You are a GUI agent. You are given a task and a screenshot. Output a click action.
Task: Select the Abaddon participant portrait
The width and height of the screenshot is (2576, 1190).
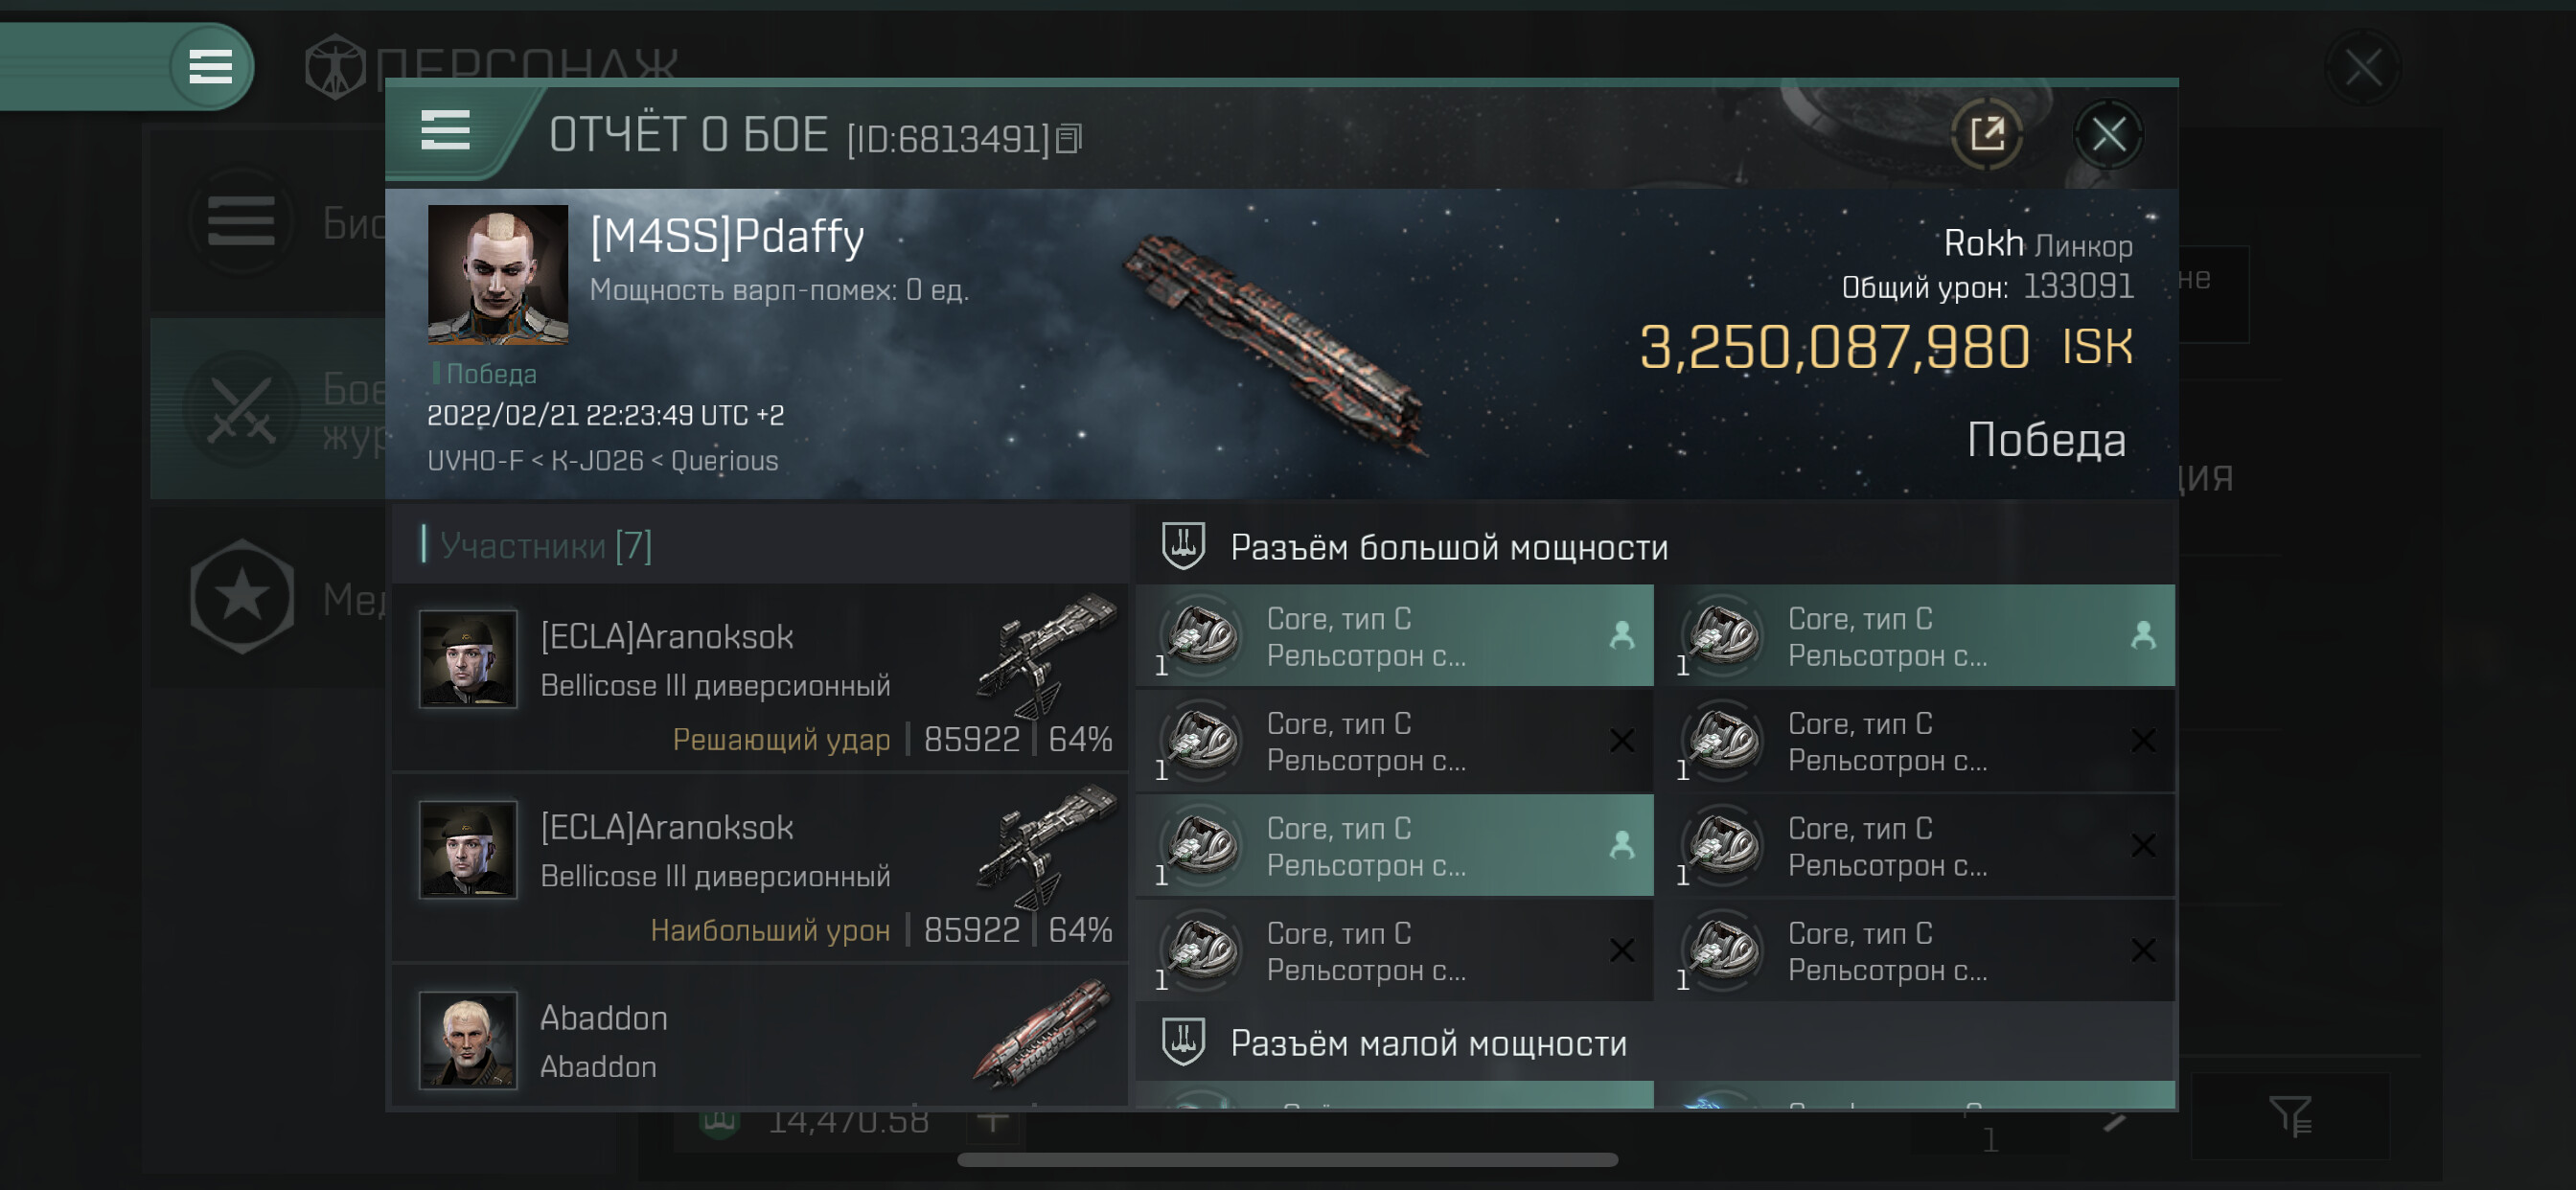point(468,1040)
